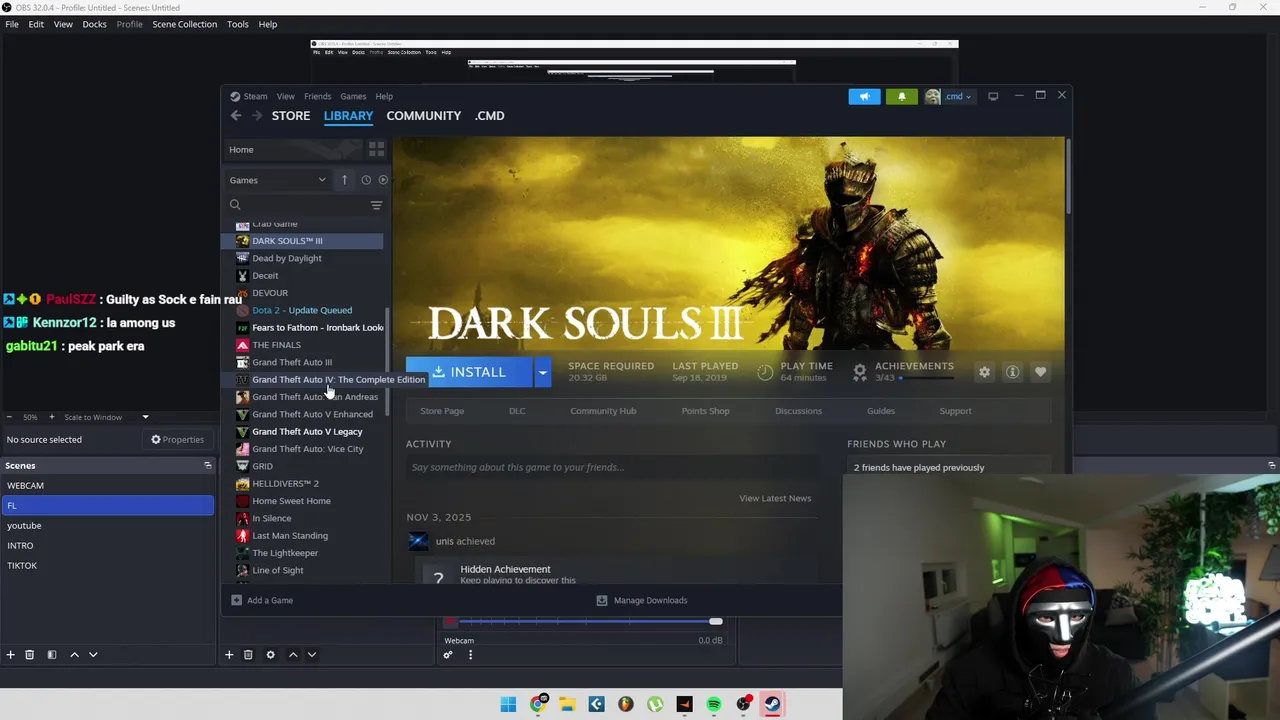Open the library collections grid view icon
The height and width of the screenshot is (720, 1280).
[377, 149]
